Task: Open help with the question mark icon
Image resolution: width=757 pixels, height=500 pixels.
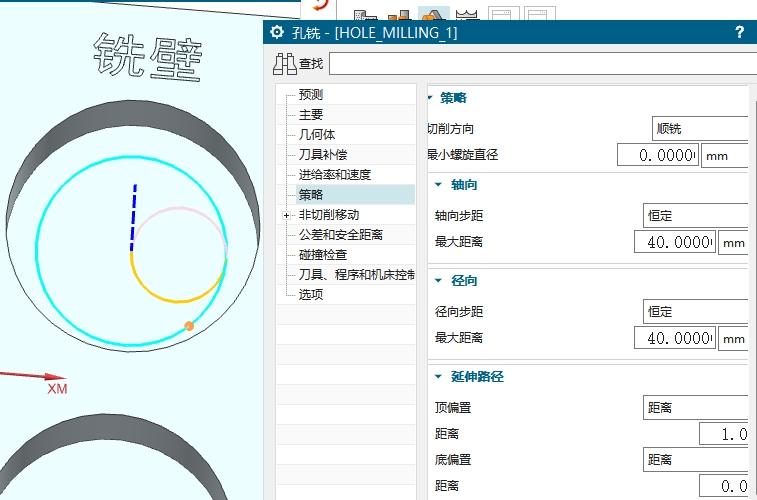Action: pyautogui.click(x=739, y=32)
